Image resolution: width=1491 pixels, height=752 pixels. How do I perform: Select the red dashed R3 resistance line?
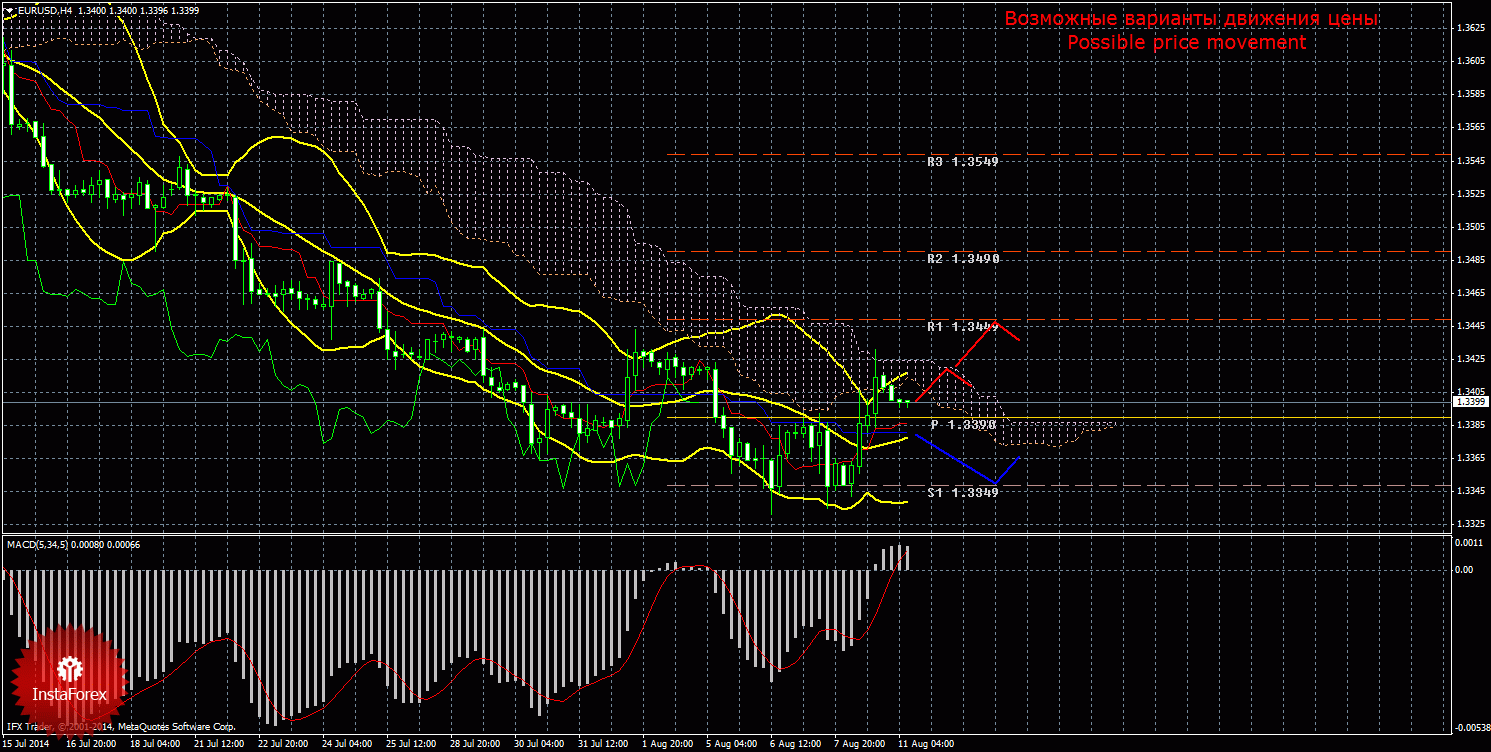(x=1057, y=155)
